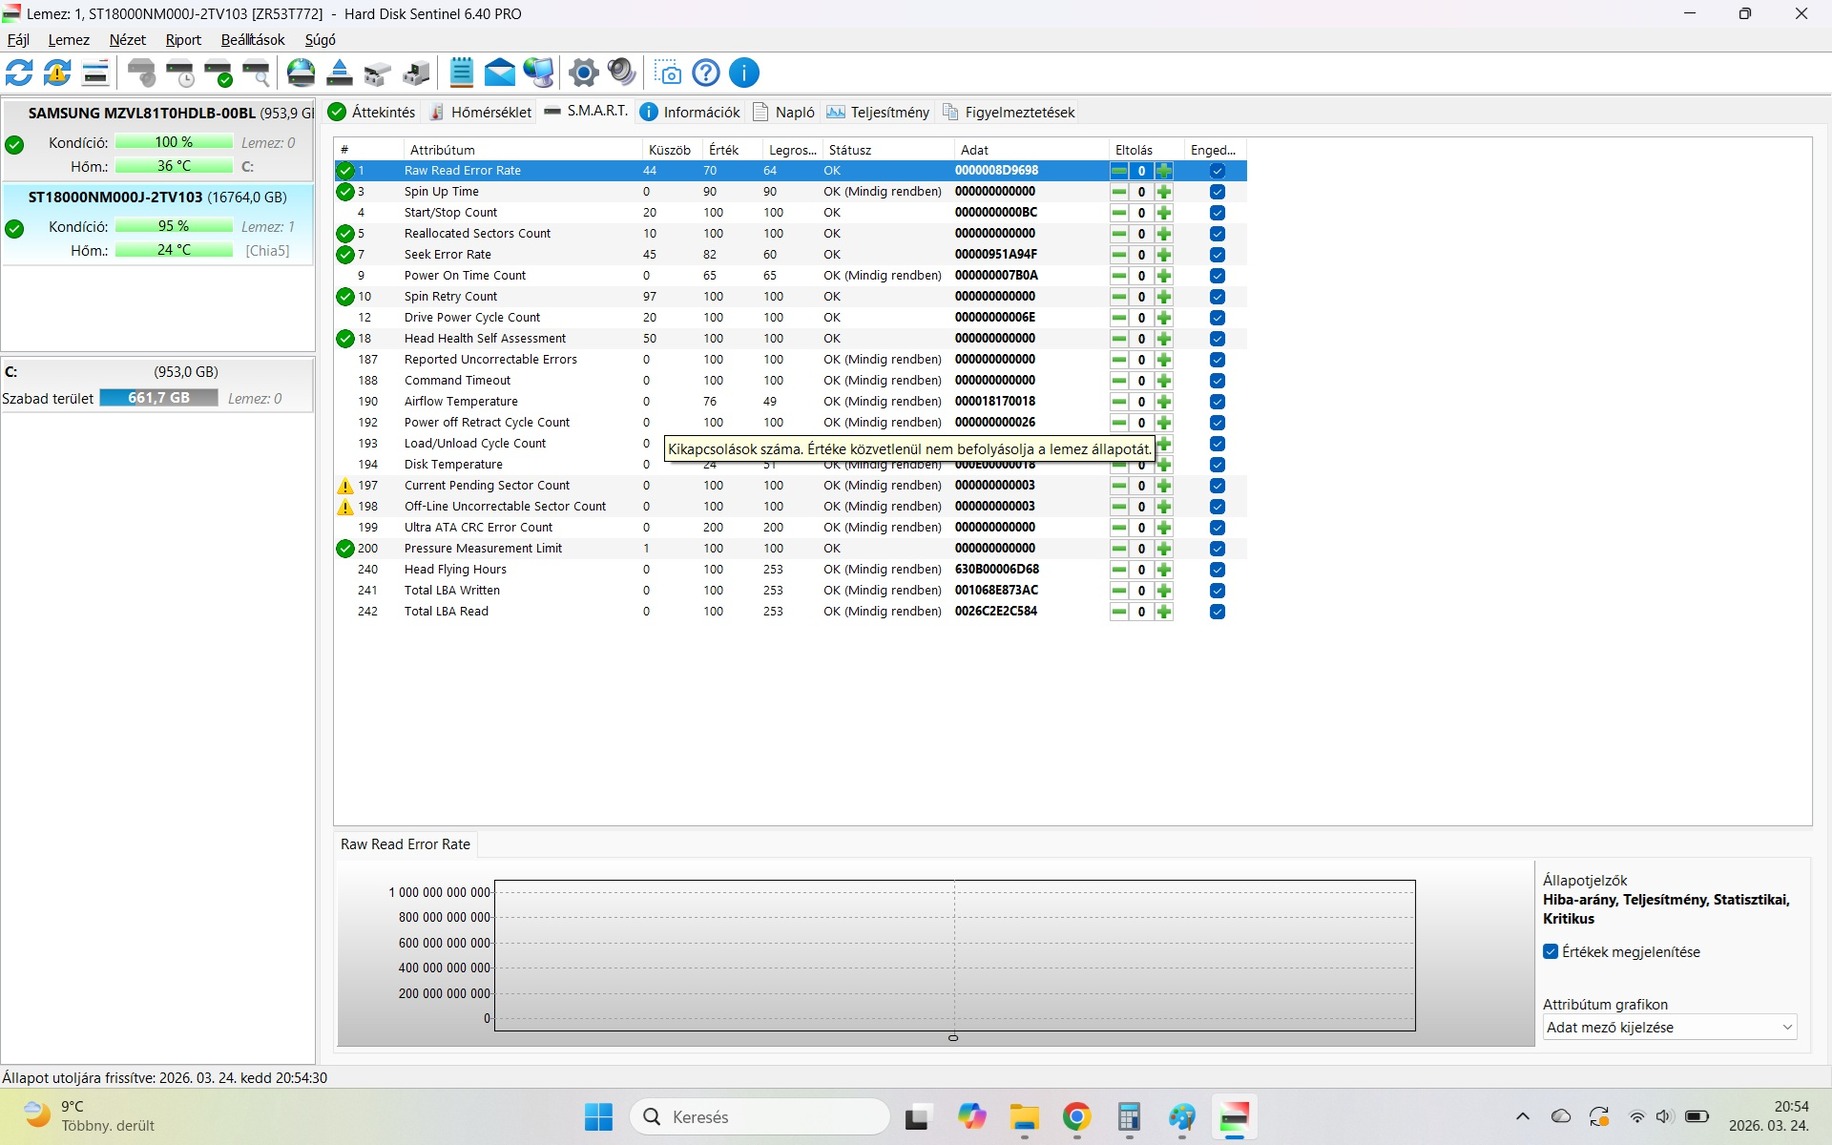This screenshot has width=1832, height=1145.
Task: Click the taskbar Keresés search box
Action: tap(760, 1117)
